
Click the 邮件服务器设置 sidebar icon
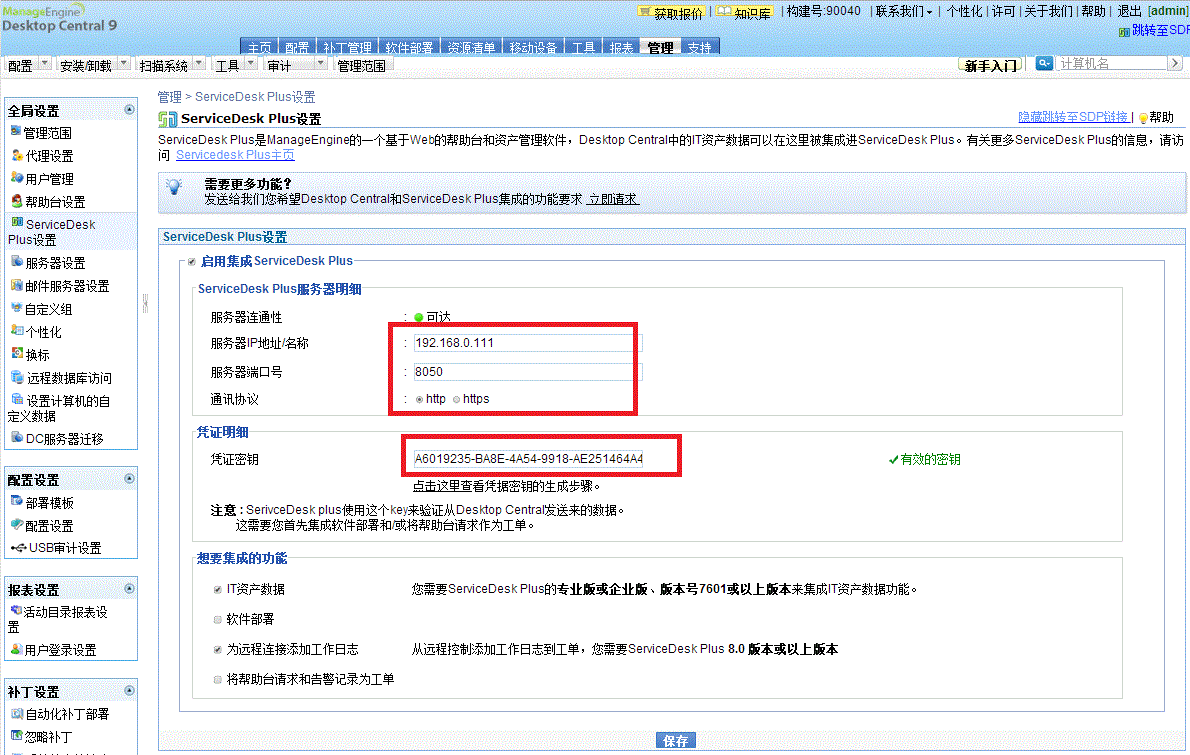pyautogui.click(x=17, y=285)
